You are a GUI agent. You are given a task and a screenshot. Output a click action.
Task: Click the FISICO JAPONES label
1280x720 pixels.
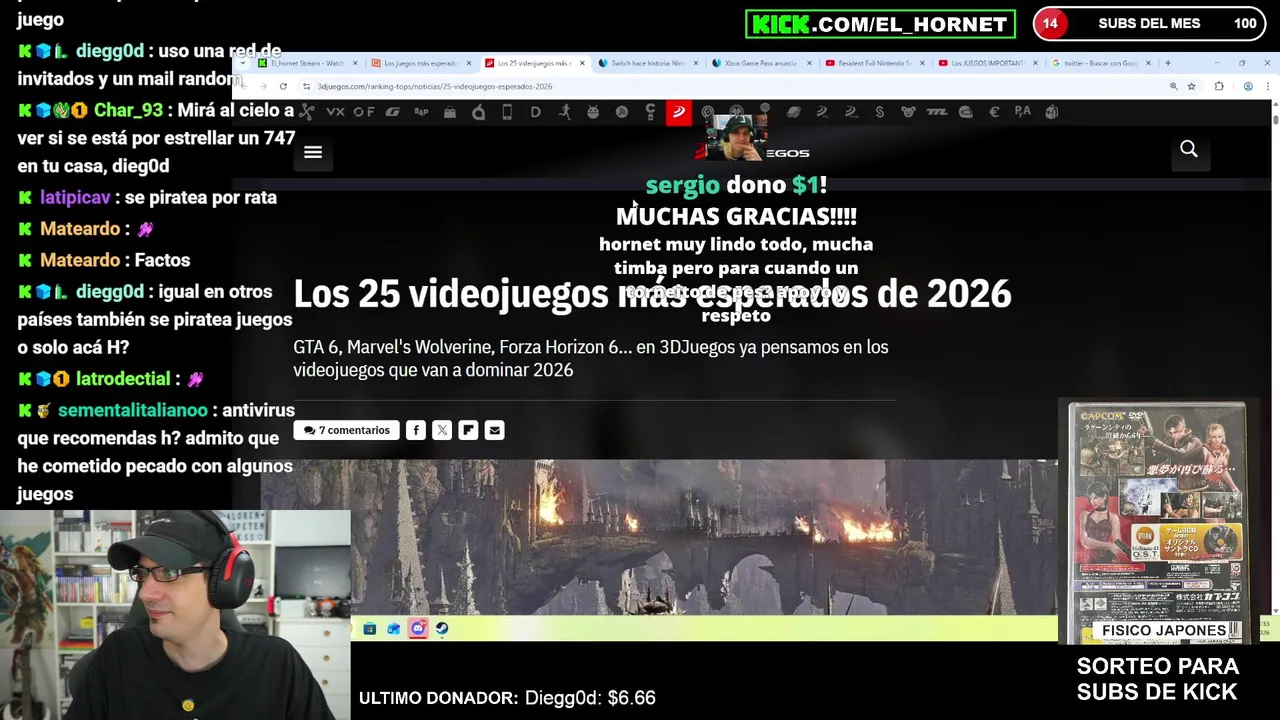click(1164, 631)
